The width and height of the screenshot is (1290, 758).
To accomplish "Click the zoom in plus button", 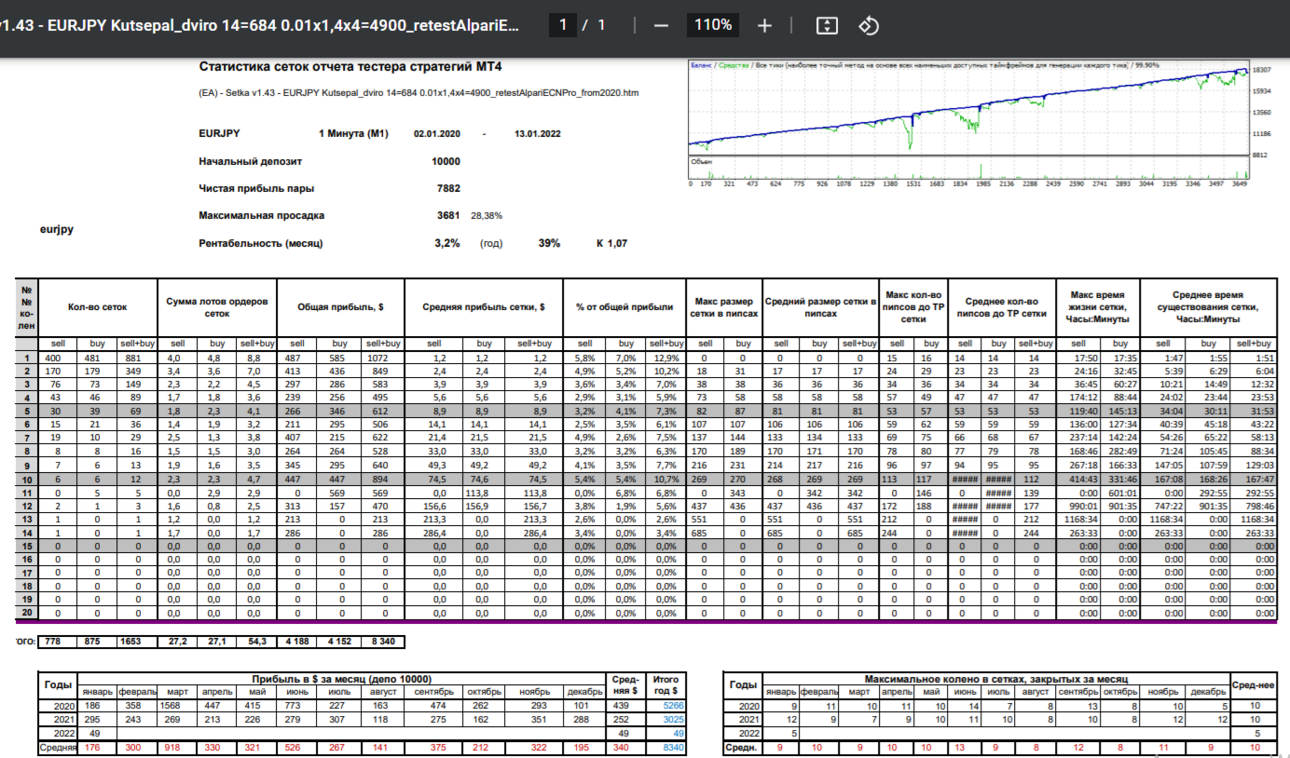I will tap(765, 25).
